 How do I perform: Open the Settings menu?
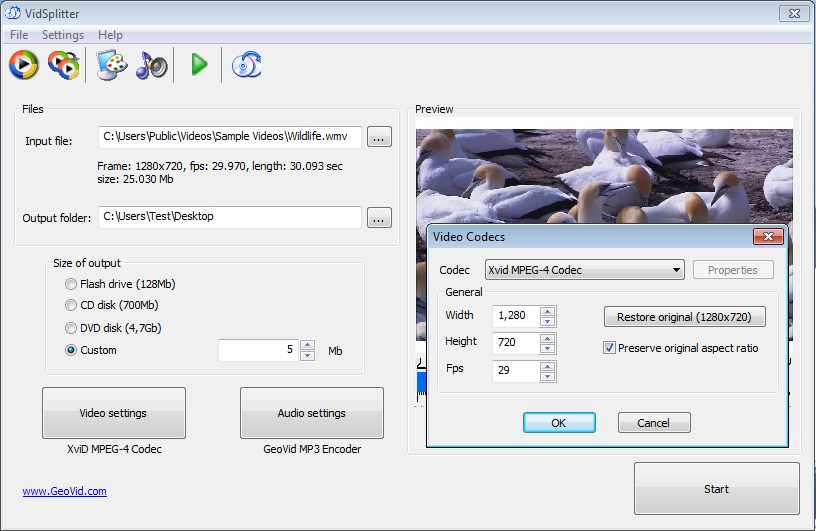[x=63, y=35]
